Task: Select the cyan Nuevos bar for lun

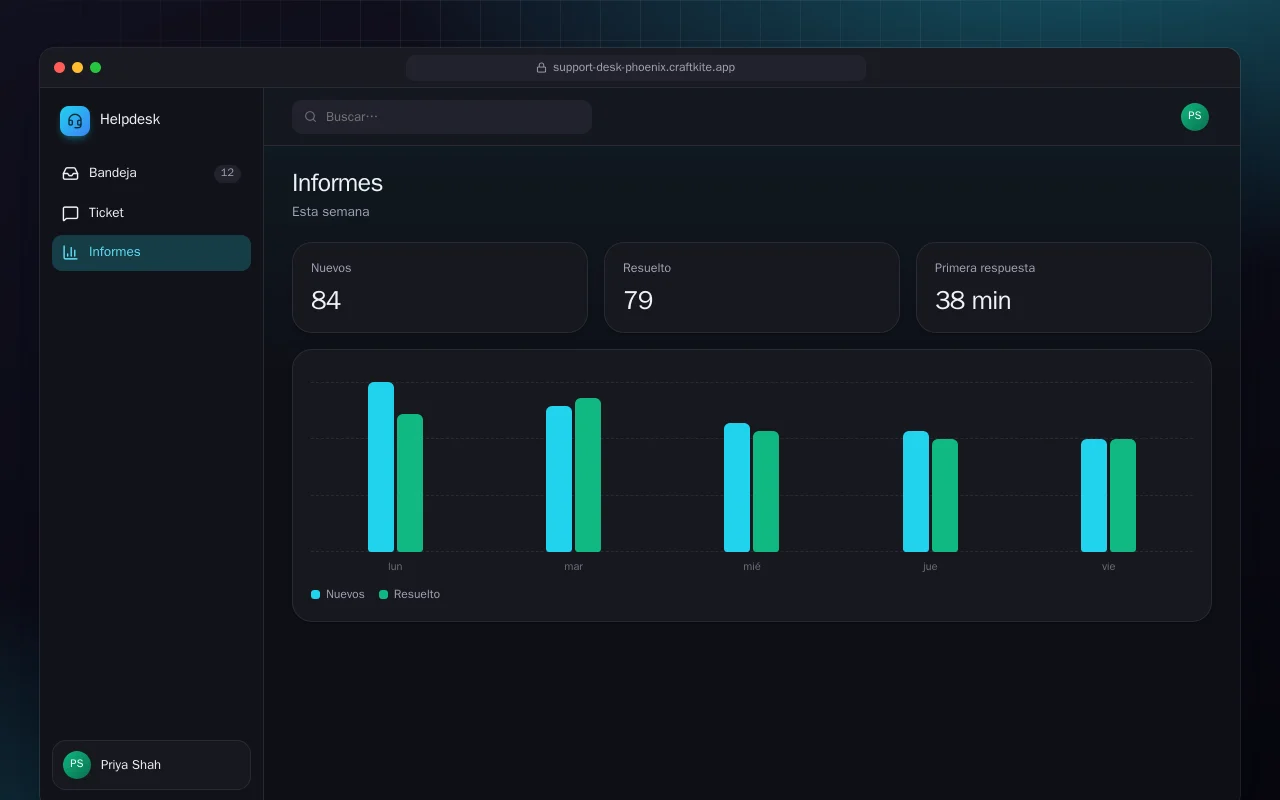Action: 381,467
